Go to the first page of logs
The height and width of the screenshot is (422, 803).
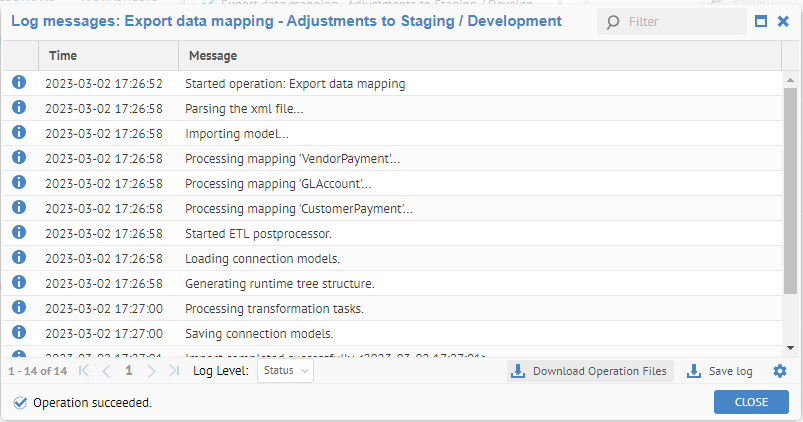pyautogui.click(x=83, y=371)
